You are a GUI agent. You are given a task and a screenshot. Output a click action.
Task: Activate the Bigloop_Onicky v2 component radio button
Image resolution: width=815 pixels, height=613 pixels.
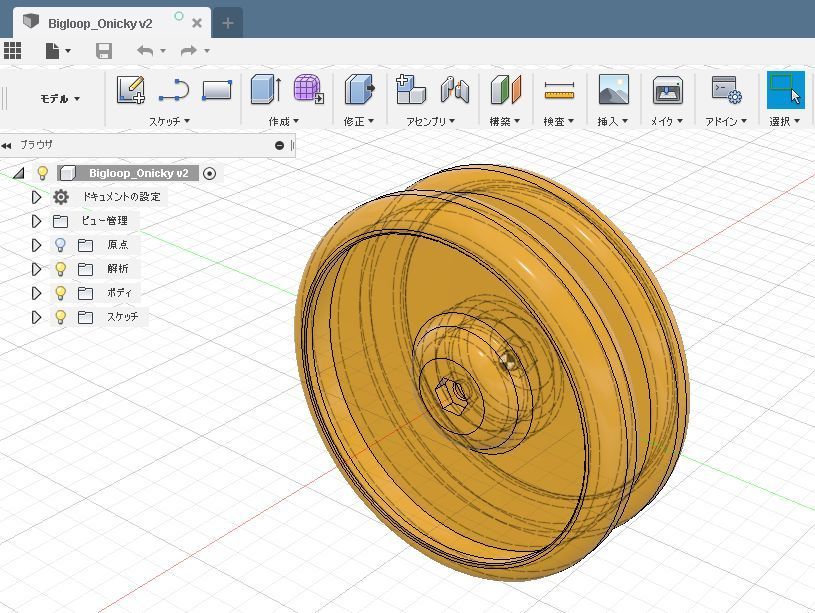pos(209,173)
